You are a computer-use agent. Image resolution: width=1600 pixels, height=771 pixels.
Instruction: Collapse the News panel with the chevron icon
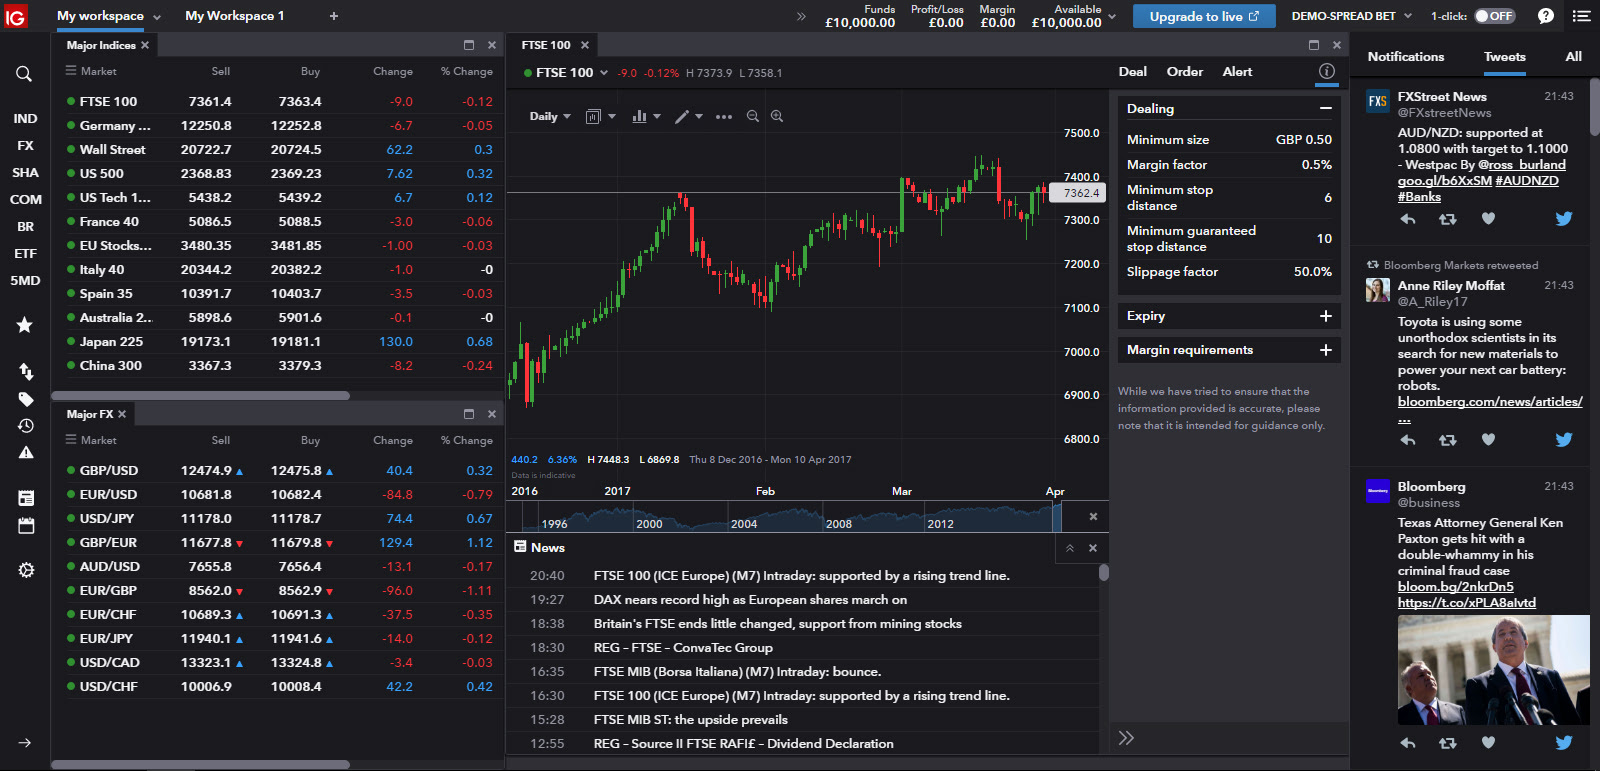click(x=1070, y=548)
